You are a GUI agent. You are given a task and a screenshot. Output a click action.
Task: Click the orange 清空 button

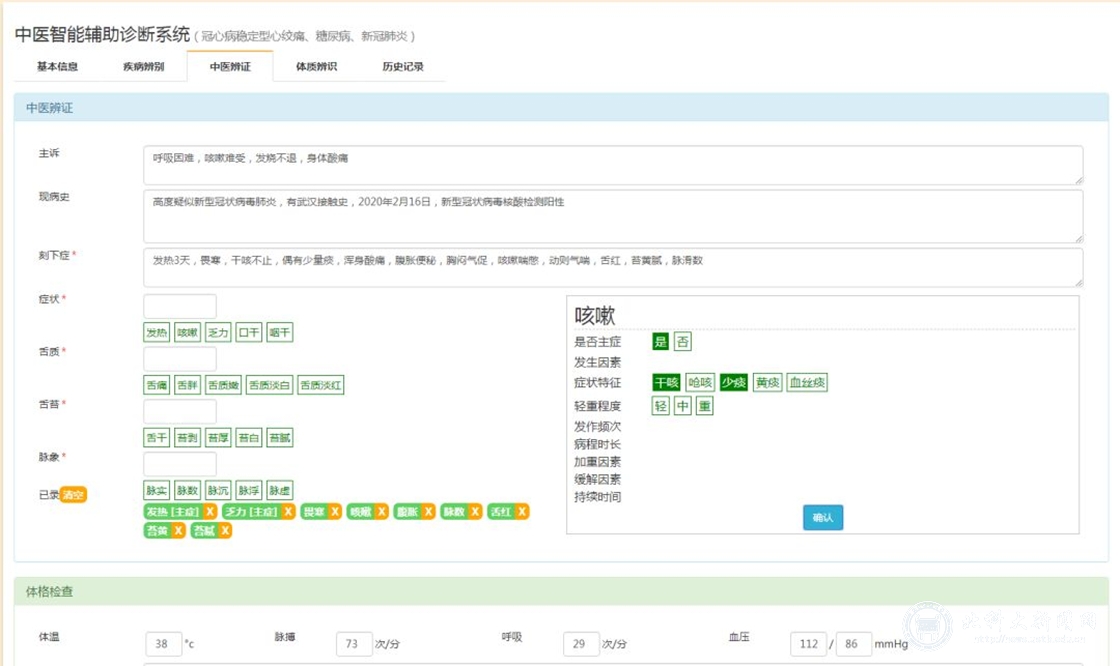(73, 494)
